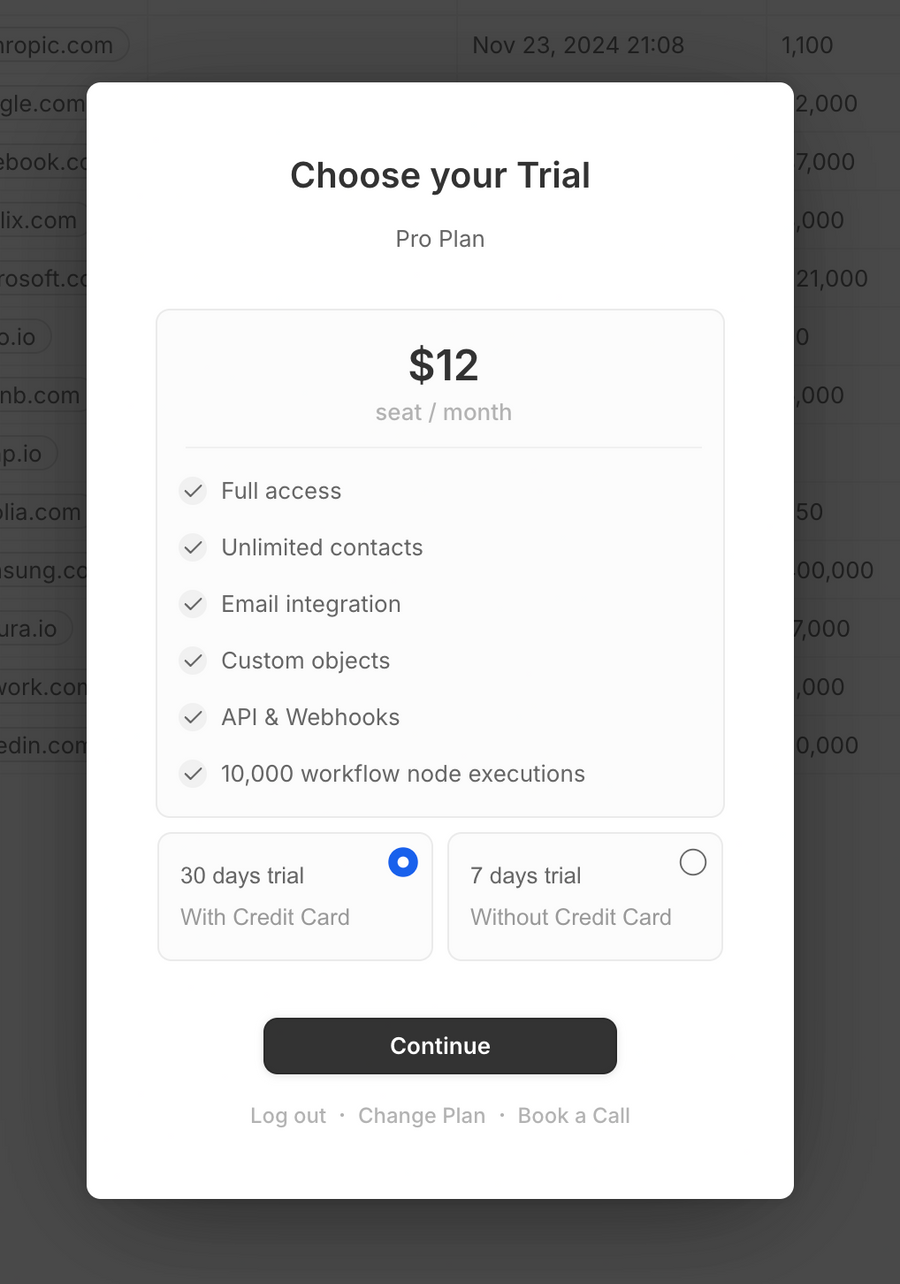Click the checkmark icon beside Full access
Image resolution: width=900 pixels, height=1284 pixels.
192,491
